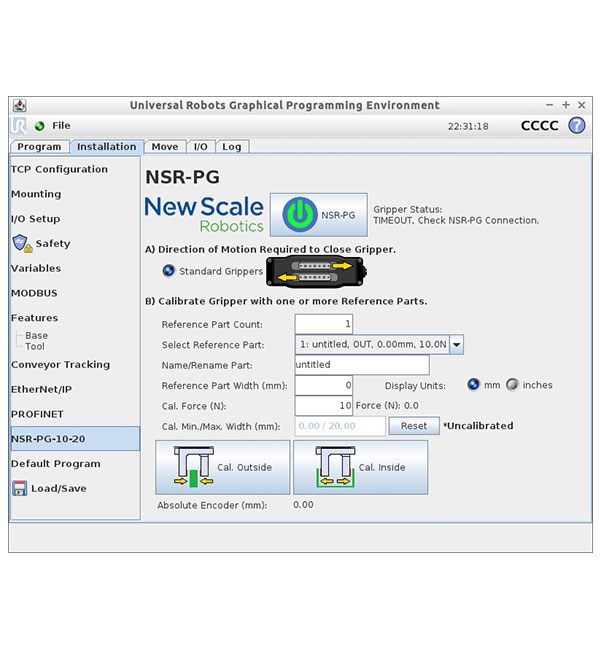
Task: Click Reference Part Width field
Action: (323, 385)
